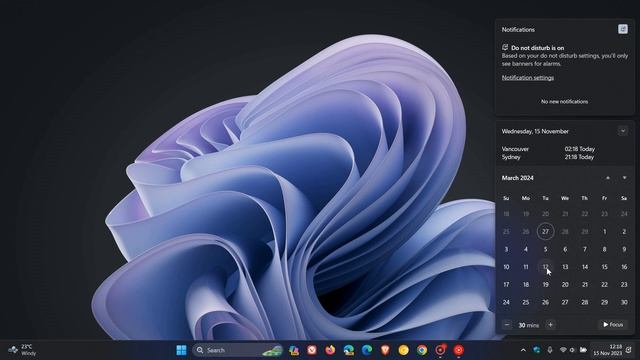Click the March 2024 month label
Screen dimensions: 640x360
(518, 178)
